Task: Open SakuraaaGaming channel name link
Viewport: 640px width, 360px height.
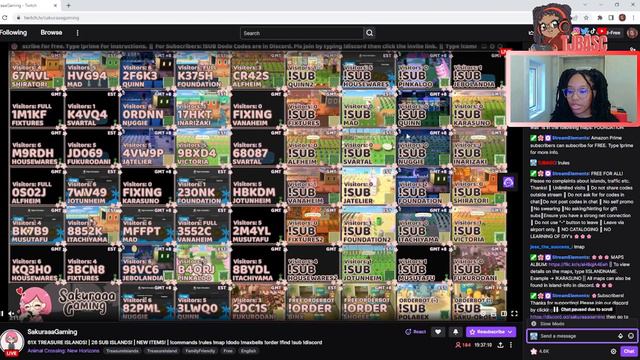Action: click(x=52, y=332)
